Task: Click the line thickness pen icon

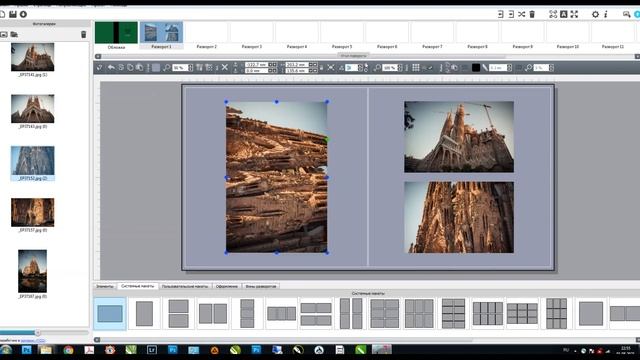Action: [485, 67]
